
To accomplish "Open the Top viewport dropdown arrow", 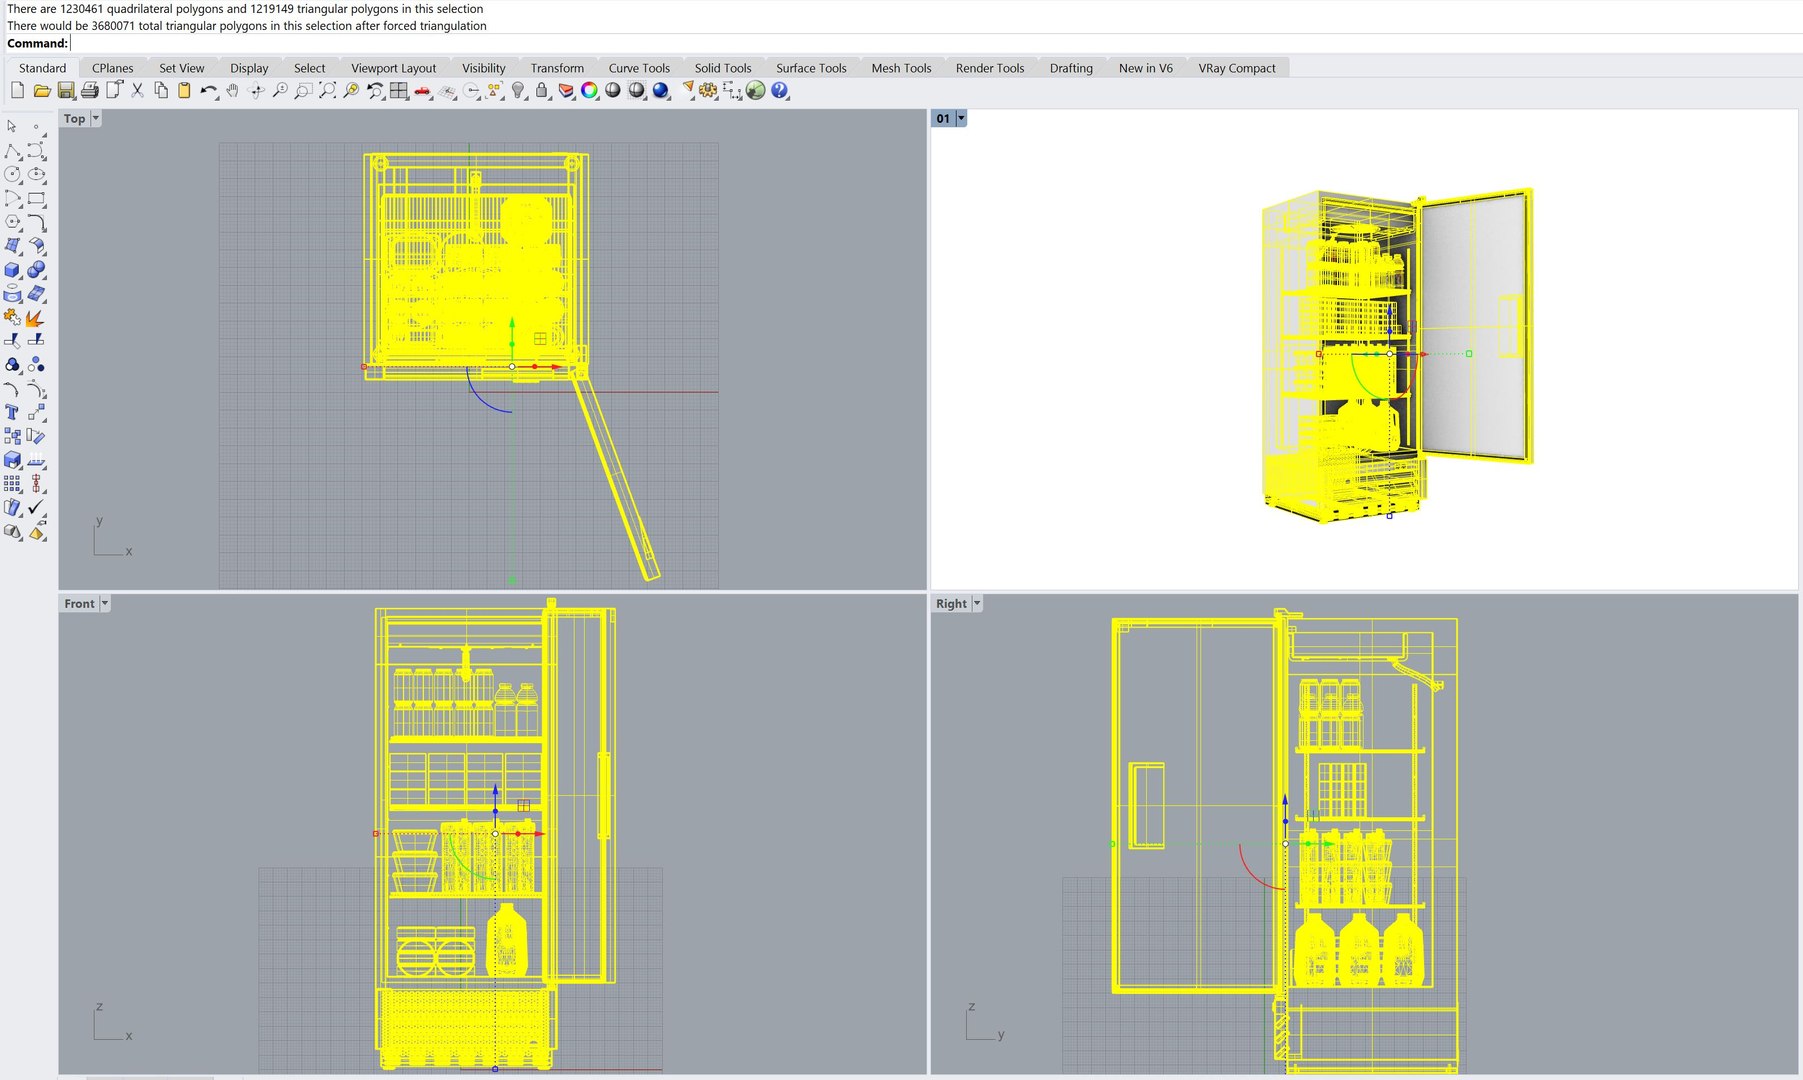I will pyautogui.click(x=96, y=118).
